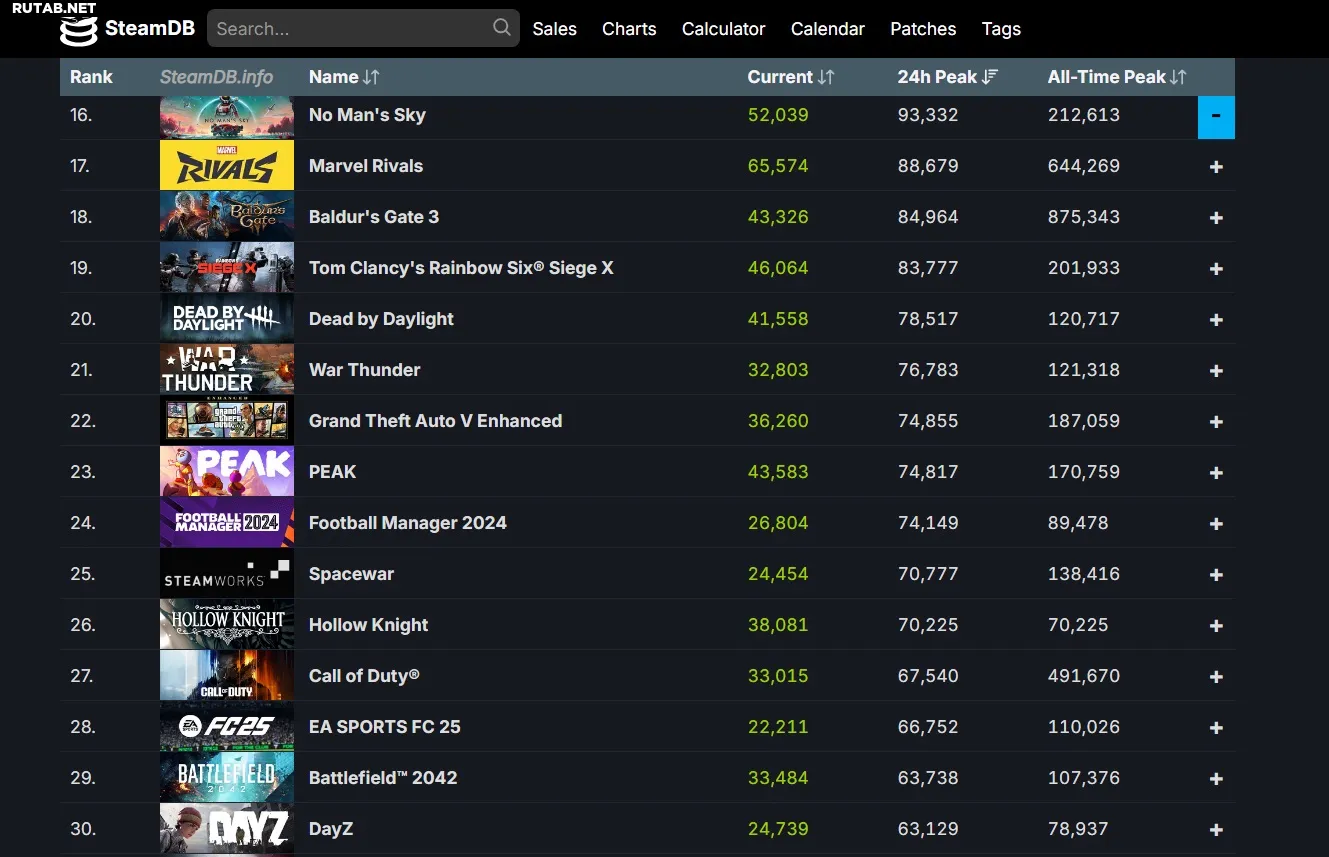The width and height of the screenshot is (1329, 857).
Task: Click the Siege X thumbnail image
Action: point(227,267)
